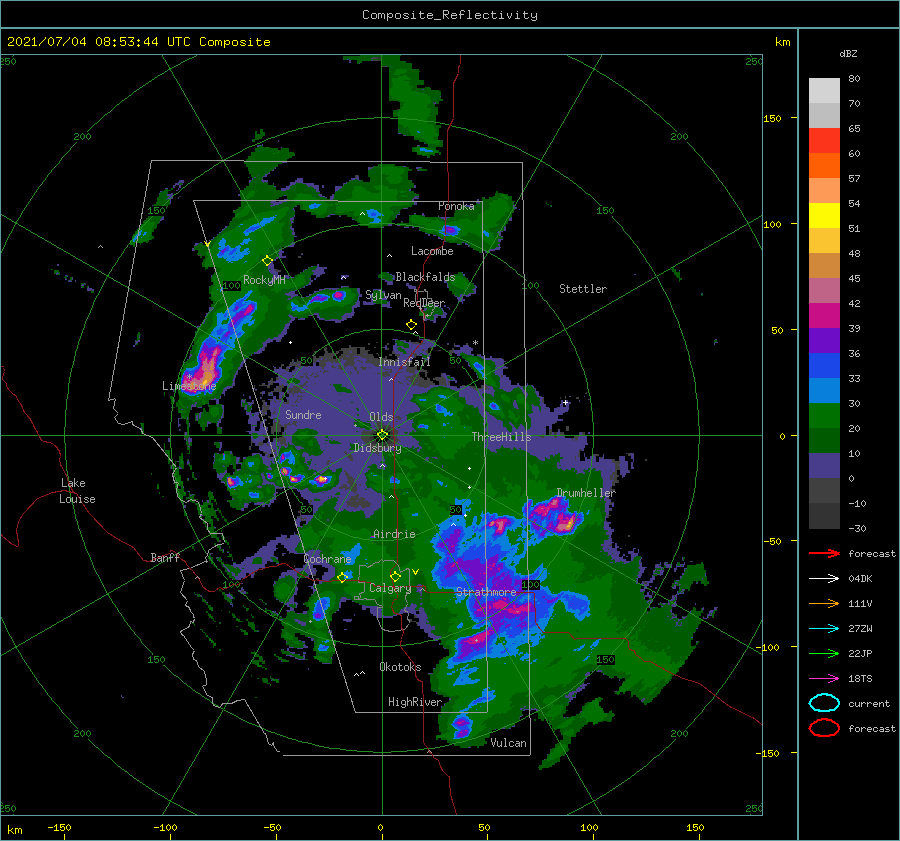Screen dimensions: 900x841
Task: Click the purple swatch between 39 and 36 dBZ
Action: [824, 340]
